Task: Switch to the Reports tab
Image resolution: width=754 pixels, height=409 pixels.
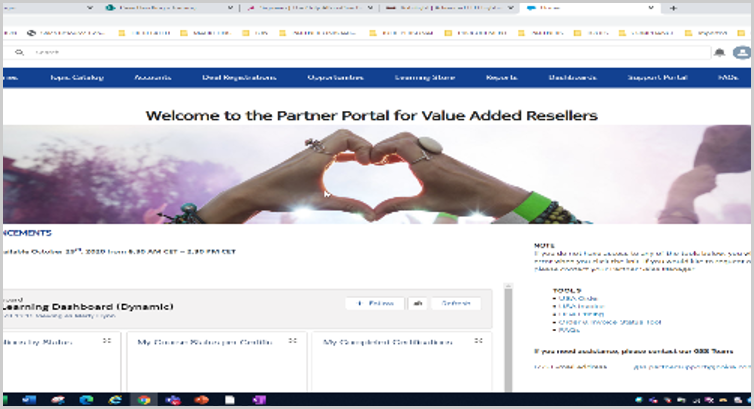Action: coord(501,78)
